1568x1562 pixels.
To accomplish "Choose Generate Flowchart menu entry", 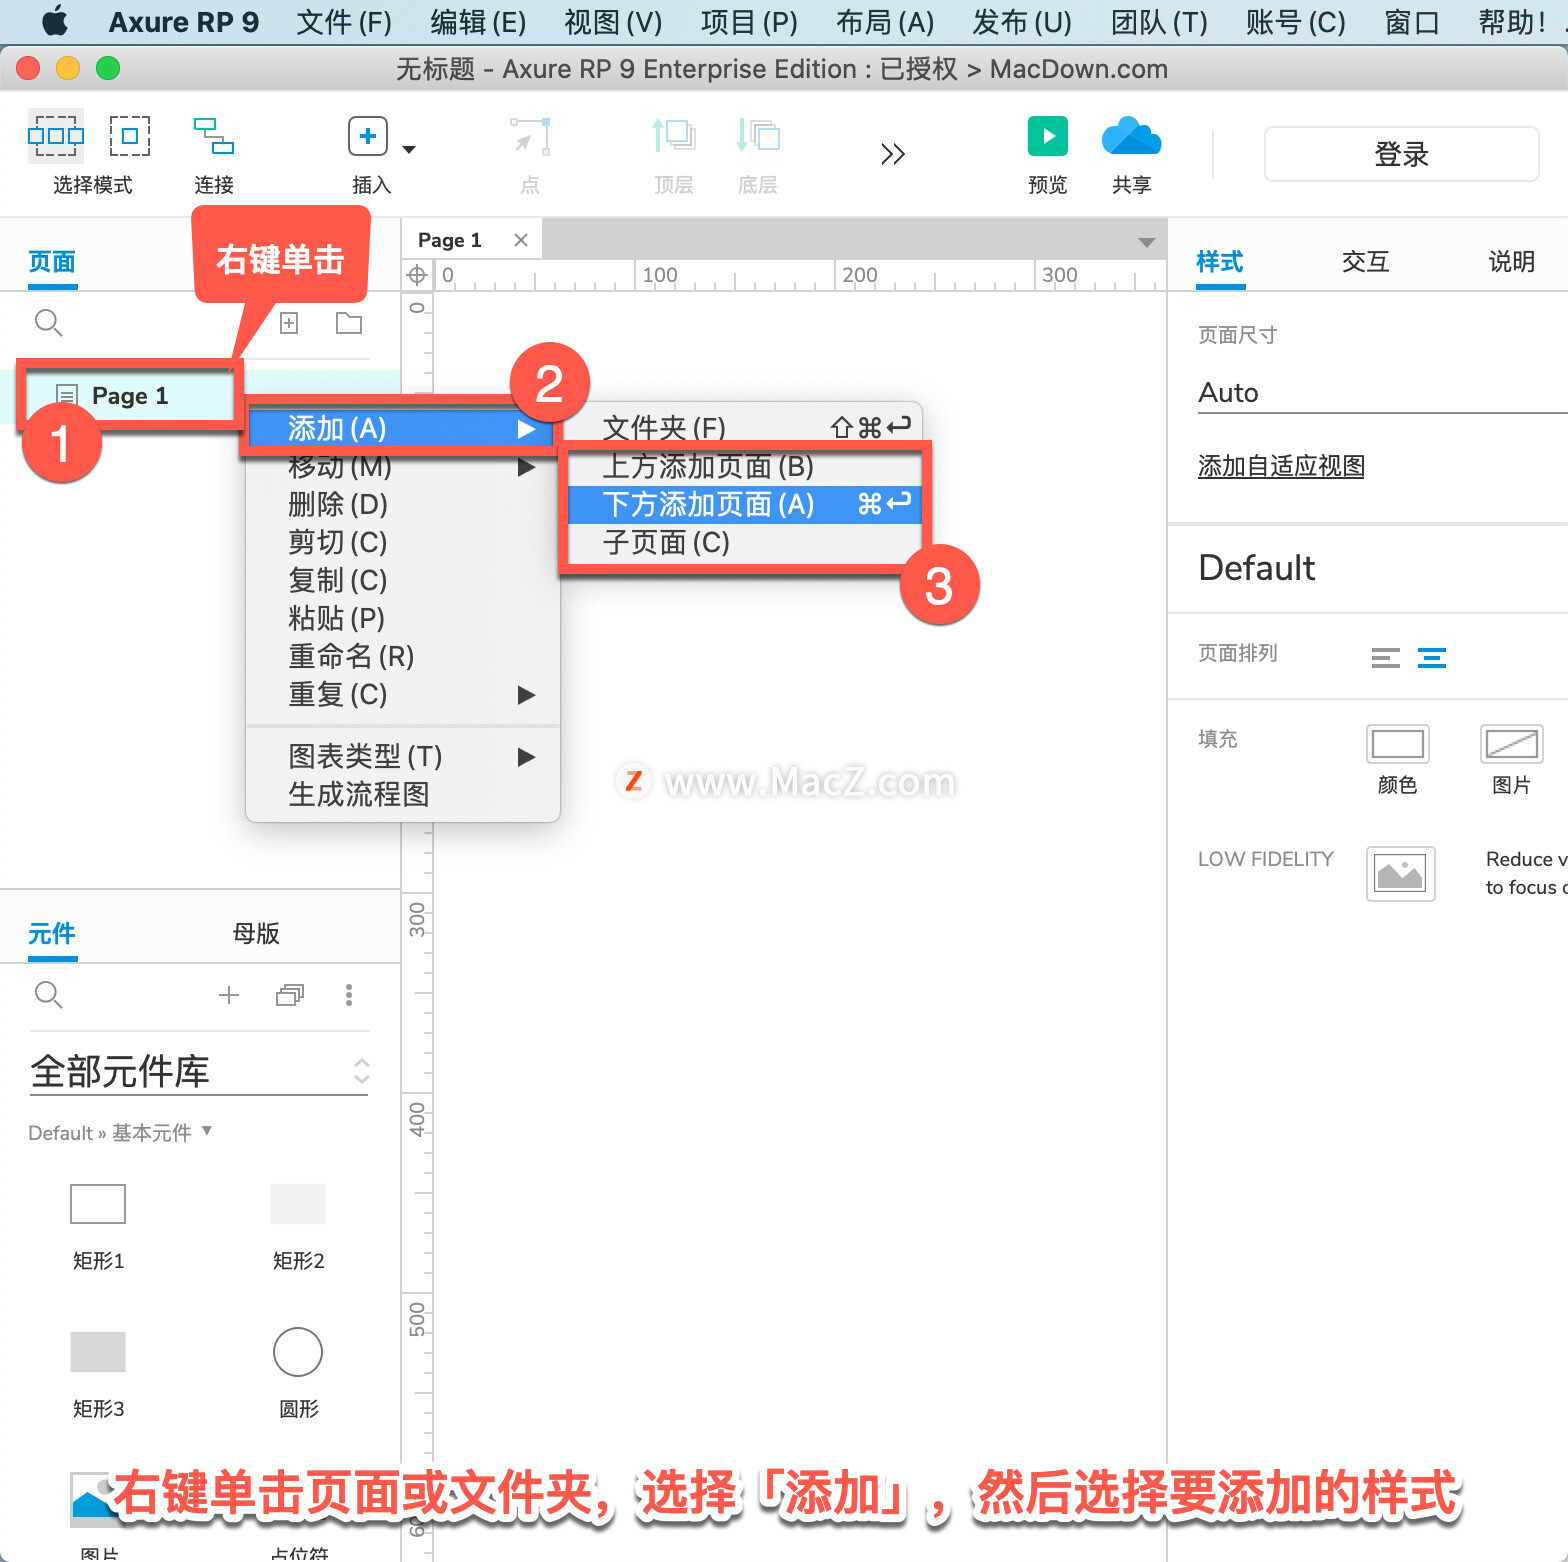I will pos(403,795).
